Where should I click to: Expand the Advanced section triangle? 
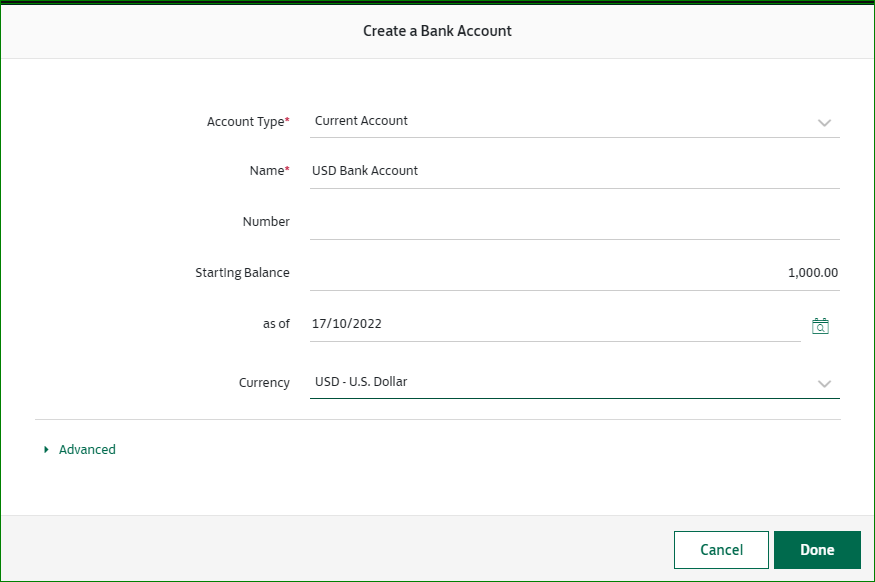click(x=46, y=450)
